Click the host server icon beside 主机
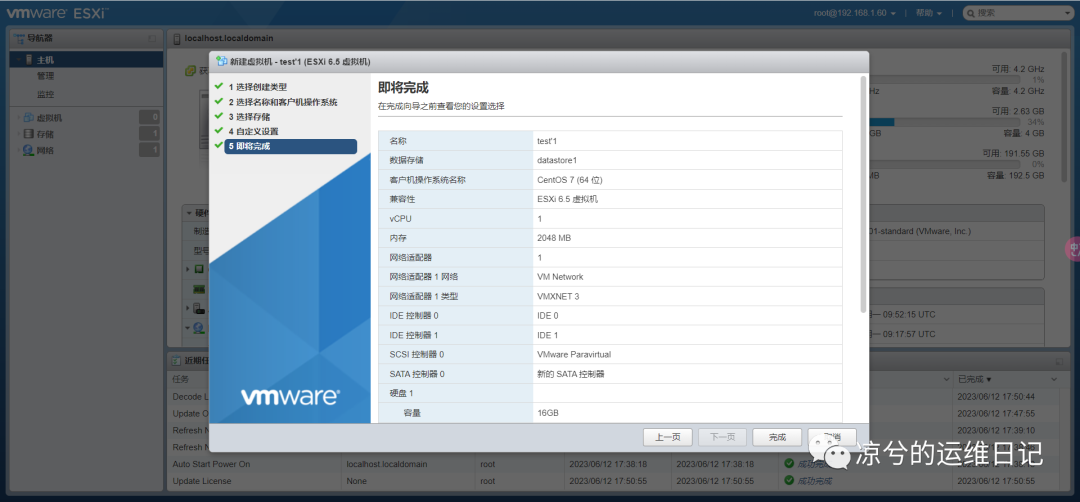This screenshot has width=1080, height=502. (29, 60)
